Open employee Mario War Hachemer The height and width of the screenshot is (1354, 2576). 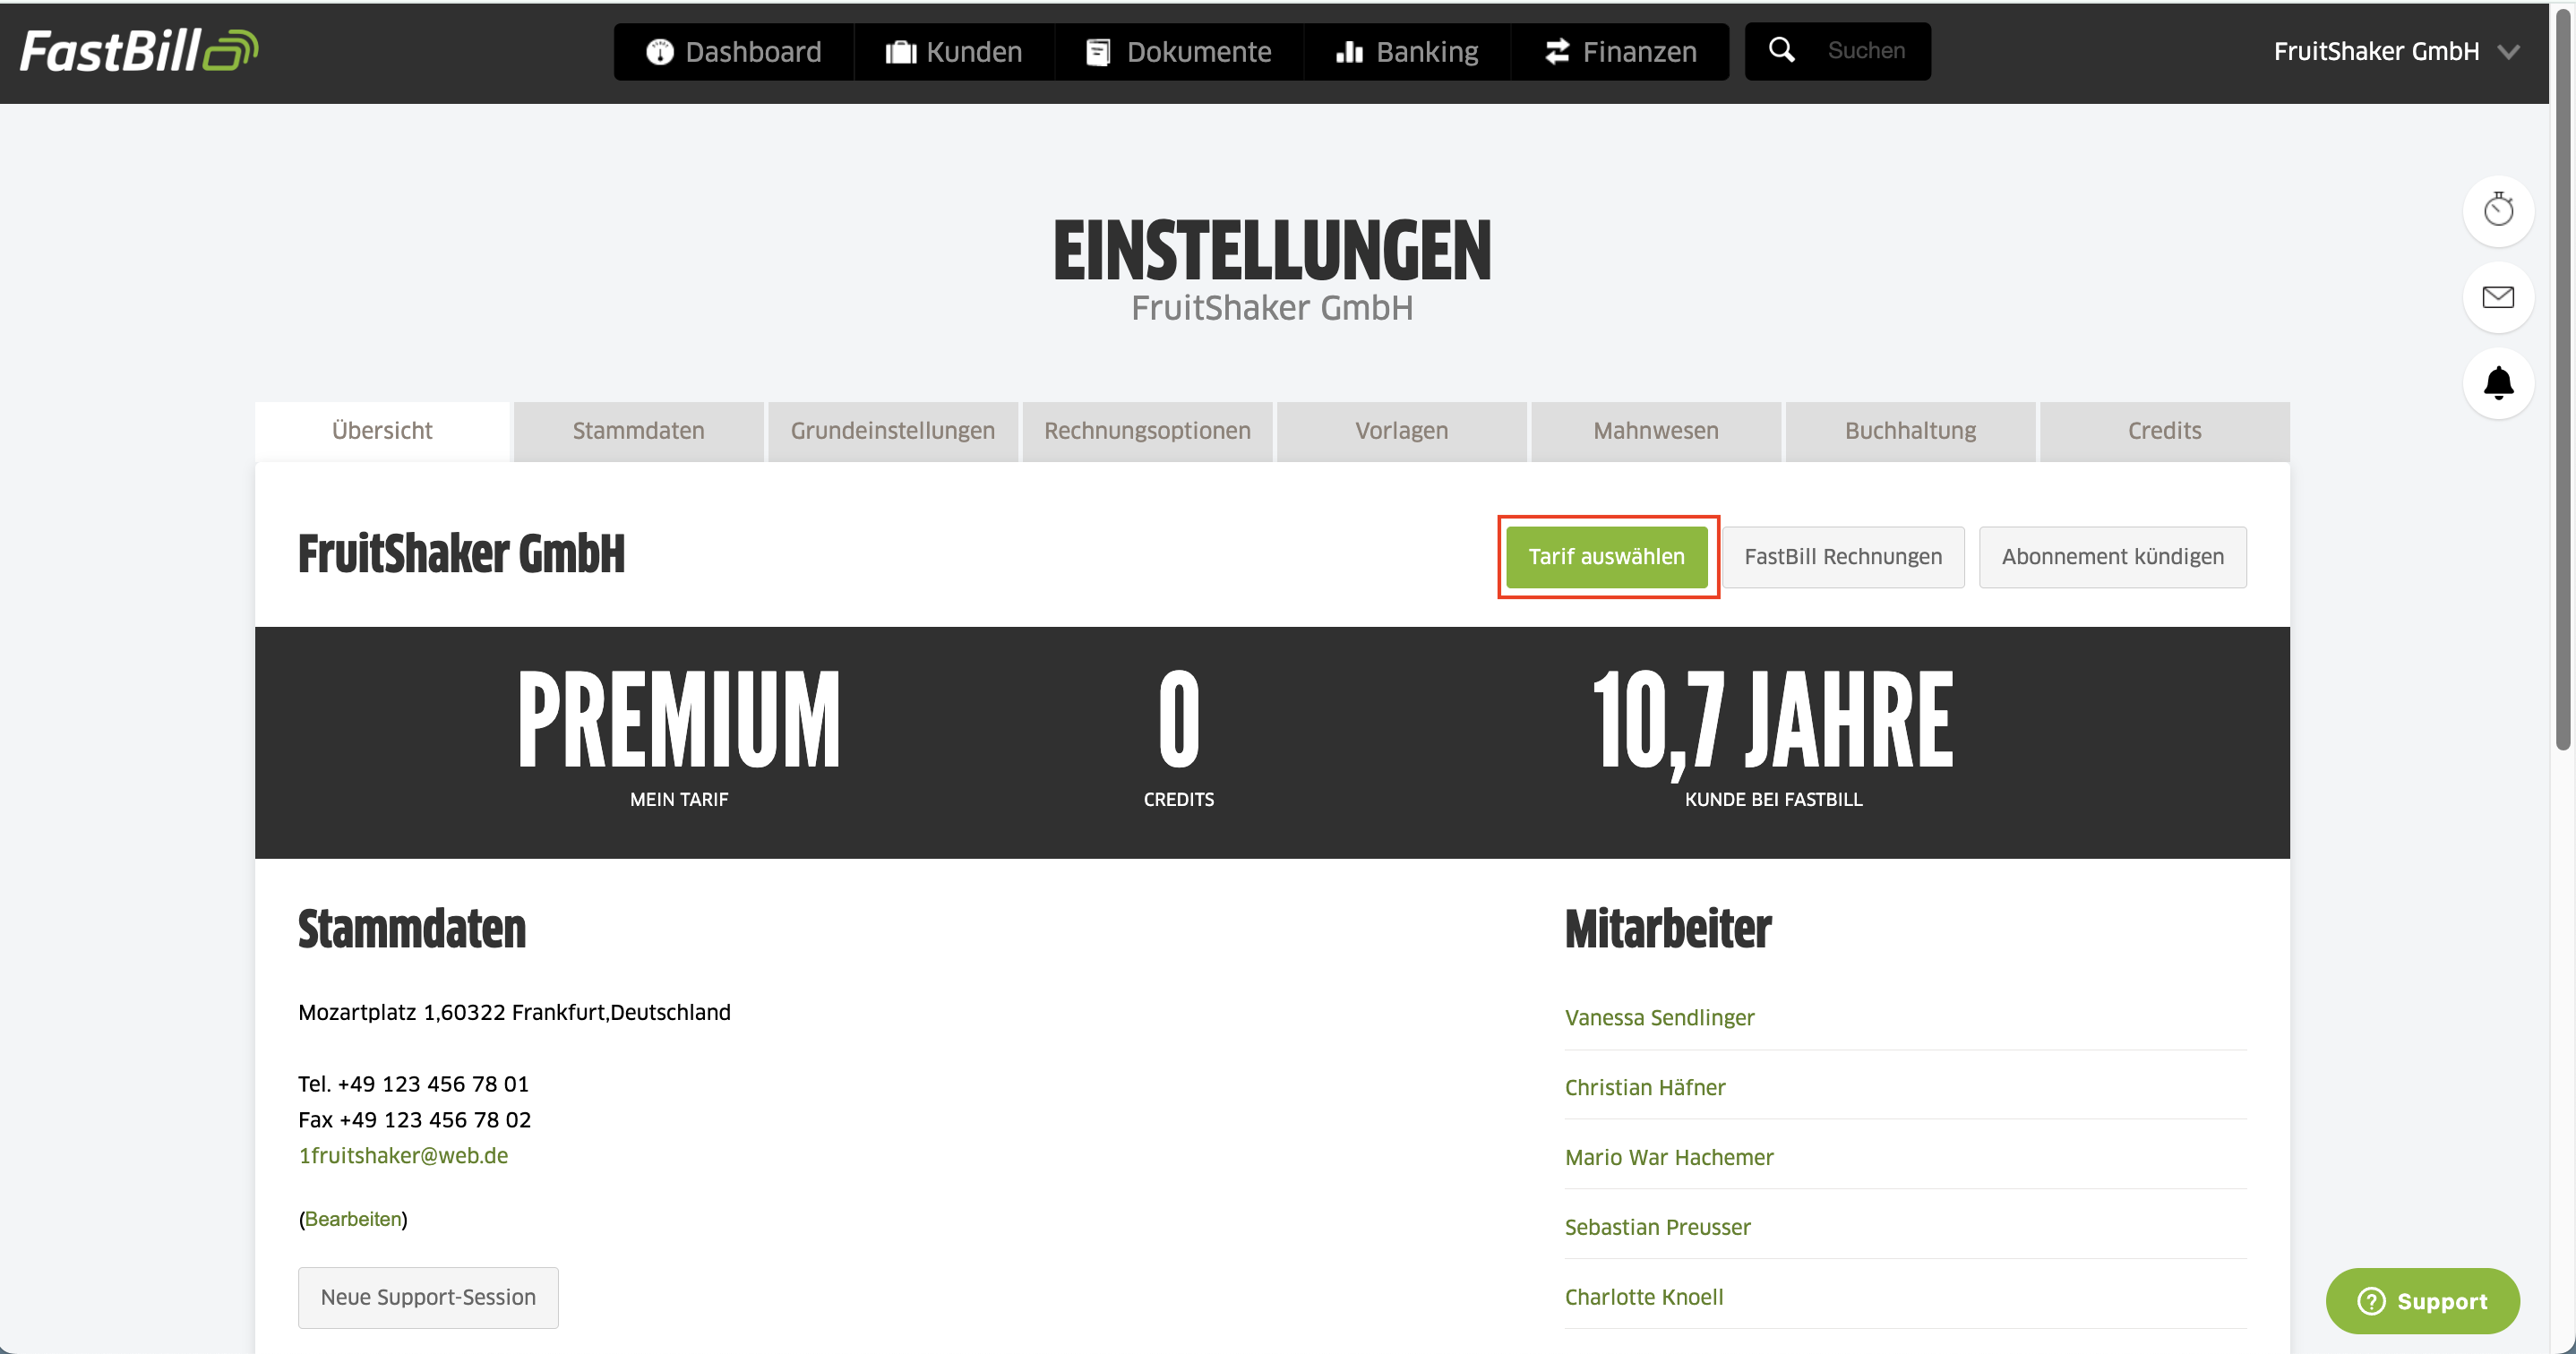tap(1669, 1157)
